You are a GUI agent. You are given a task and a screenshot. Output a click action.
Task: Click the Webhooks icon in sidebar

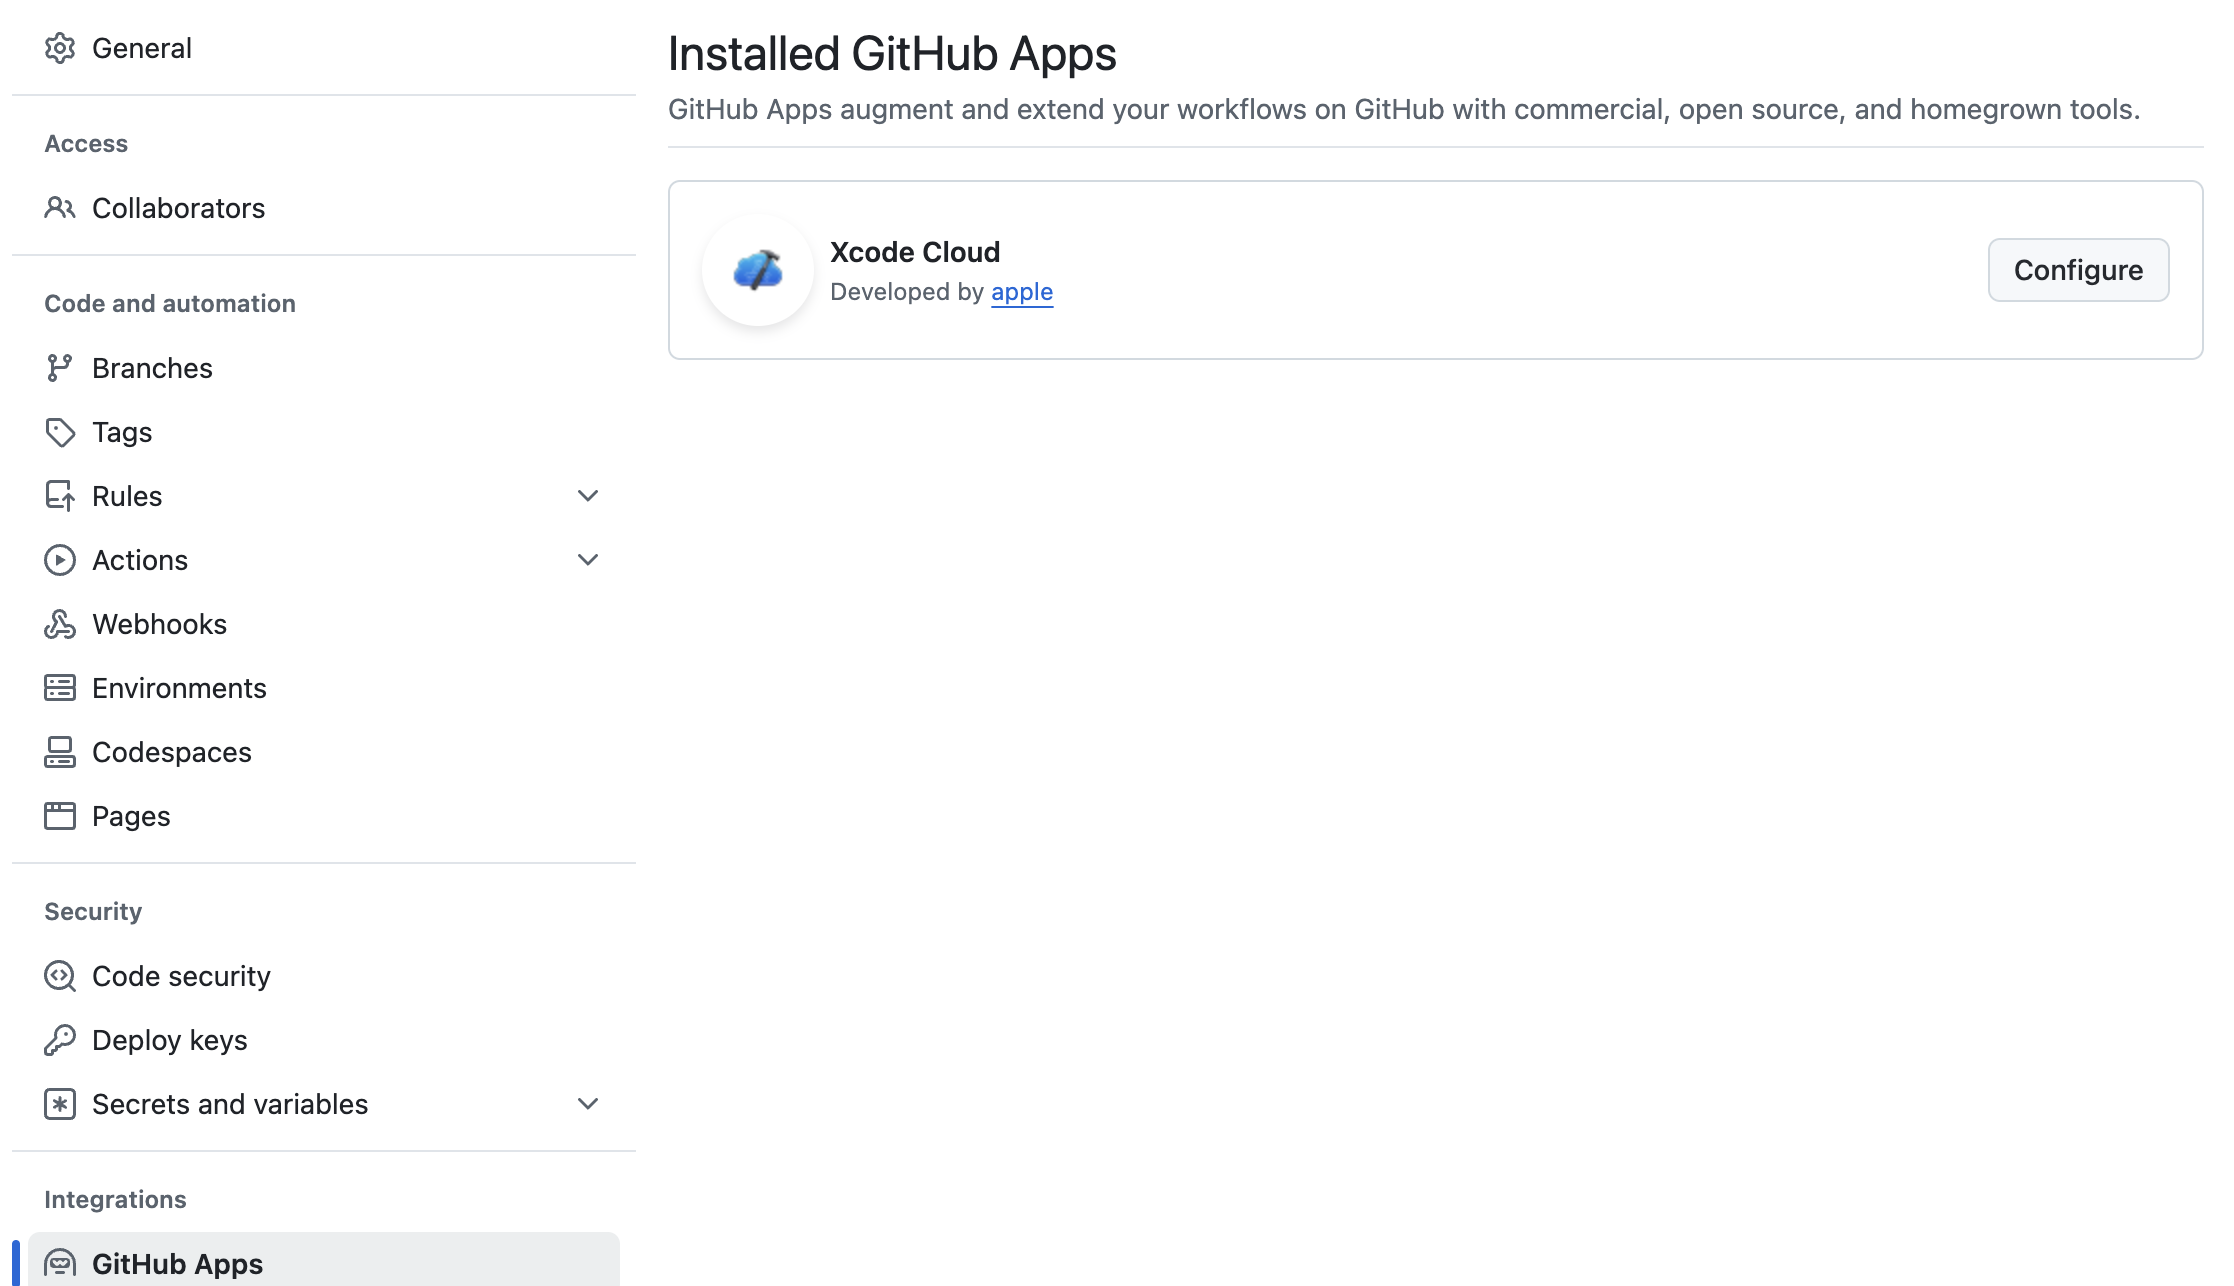[60, 624]
